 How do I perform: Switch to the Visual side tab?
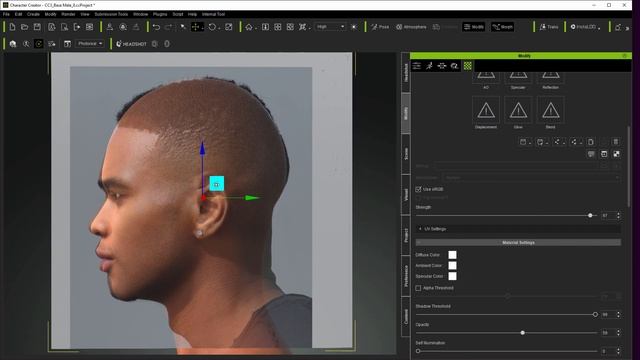point(406,194)
